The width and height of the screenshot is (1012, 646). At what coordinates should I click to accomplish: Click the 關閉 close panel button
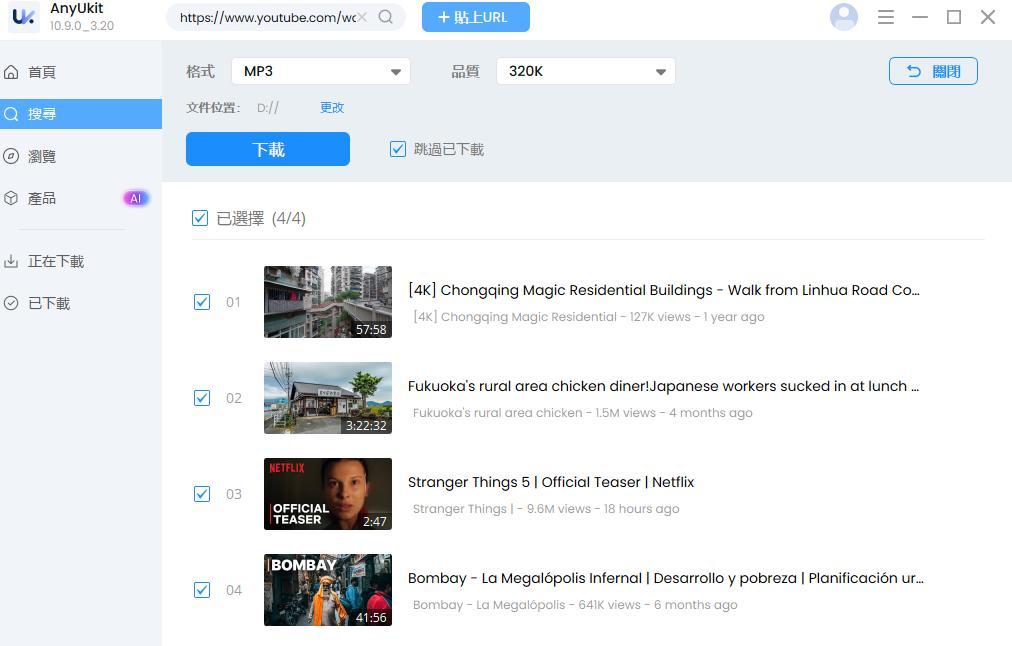[x=933, y=71]
